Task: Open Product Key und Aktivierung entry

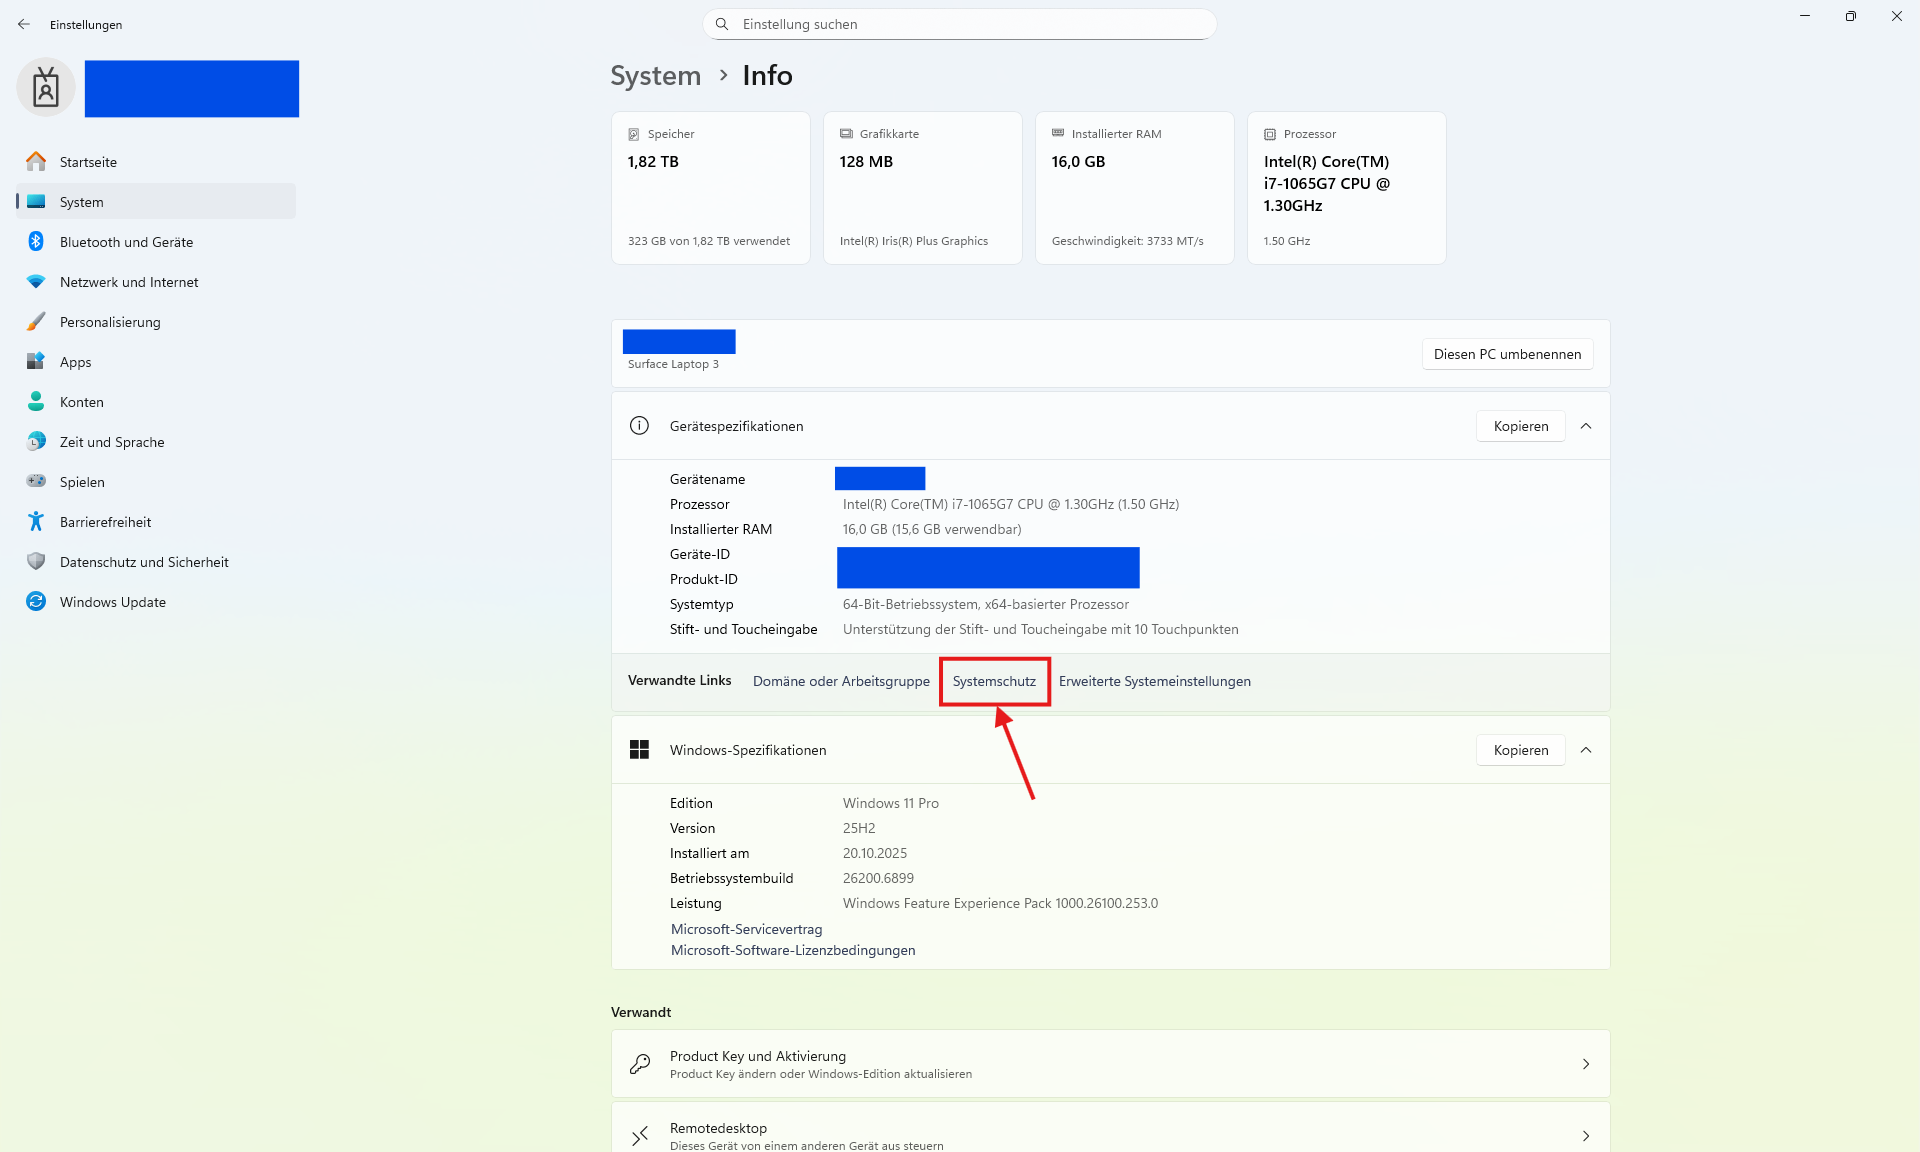Action: (x=1110, y=1064)
